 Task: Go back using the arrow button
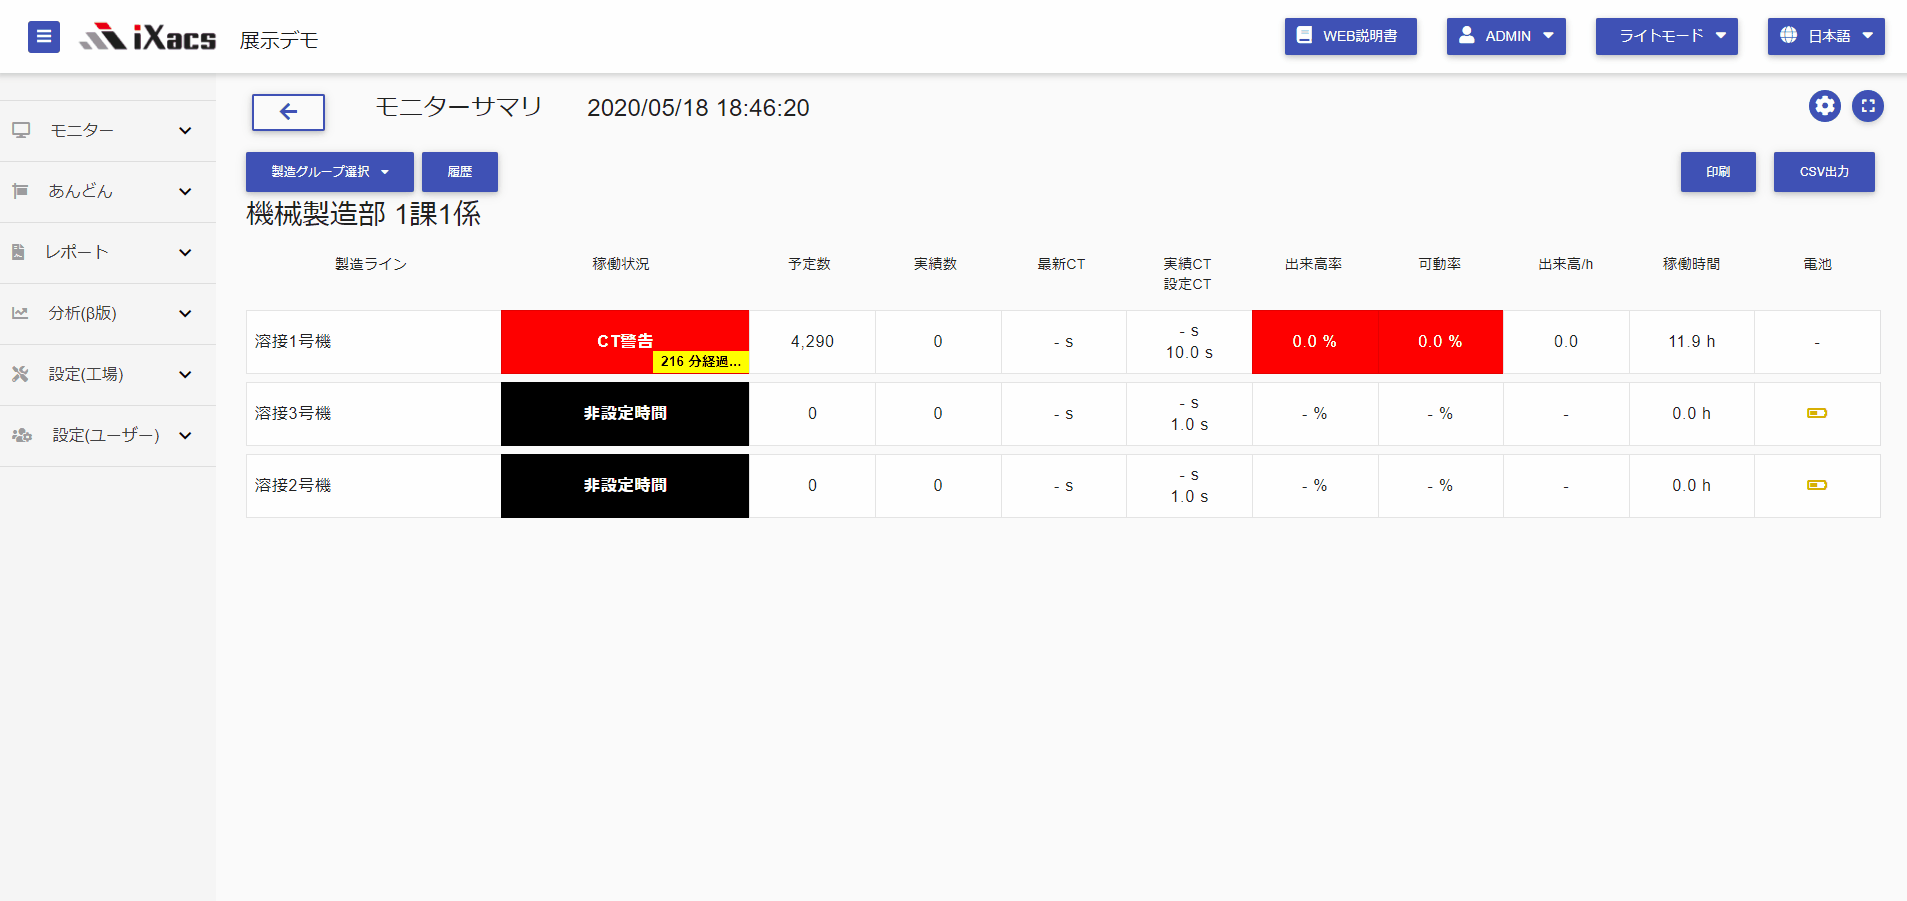pyautogui.click(x=288, y=112)
